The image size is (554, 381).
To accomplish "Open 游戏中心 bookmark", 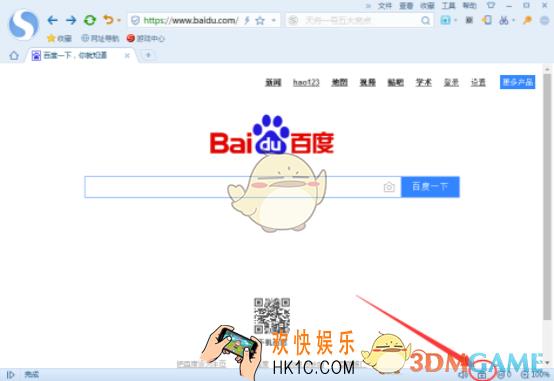I will 146,38.
